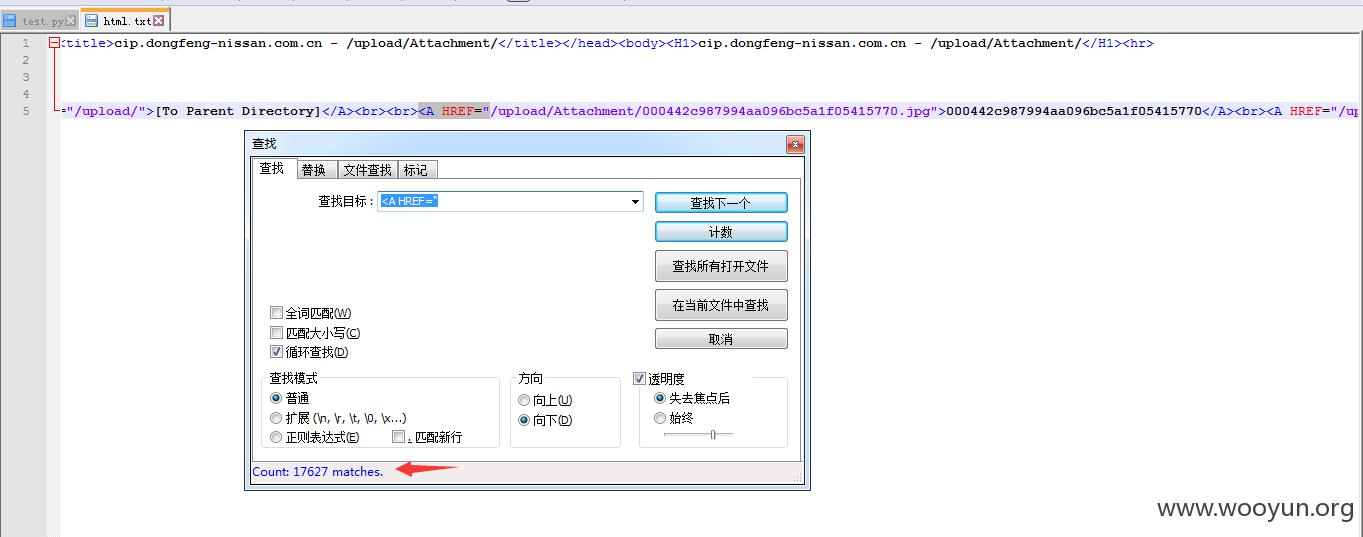1363x537 pixels.
Task: Open the 查找 tab in the find dialog
Action: tap(272, 169)
